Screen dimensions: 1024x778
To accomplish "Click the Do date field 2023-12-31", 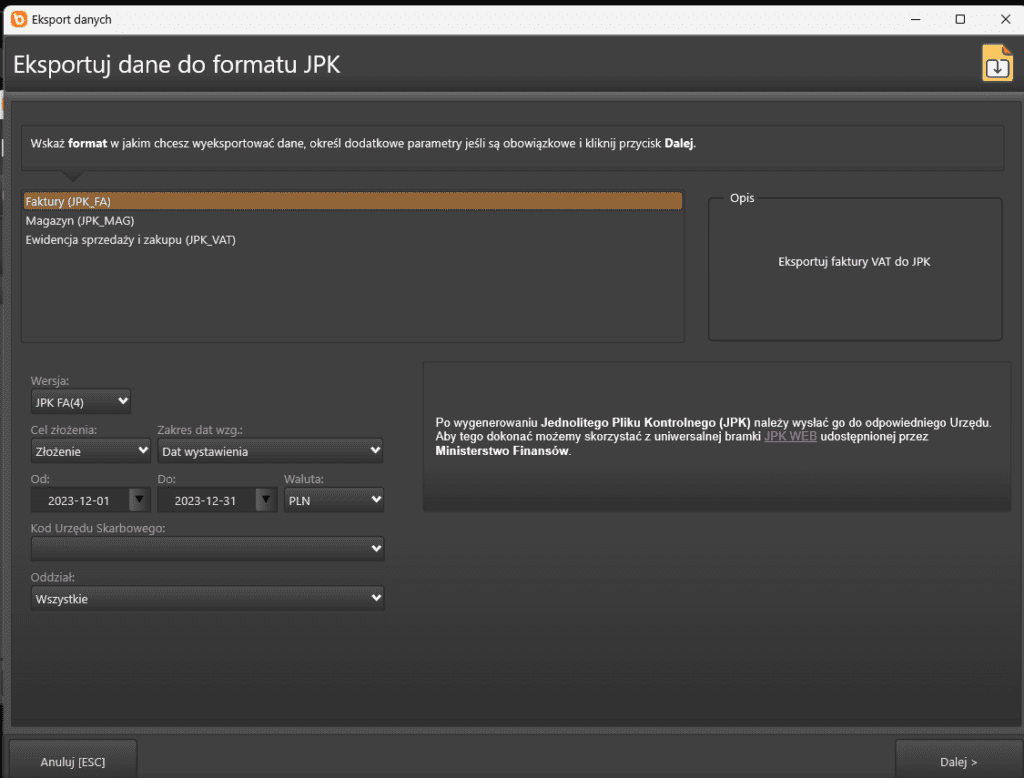I will (205, 500).
